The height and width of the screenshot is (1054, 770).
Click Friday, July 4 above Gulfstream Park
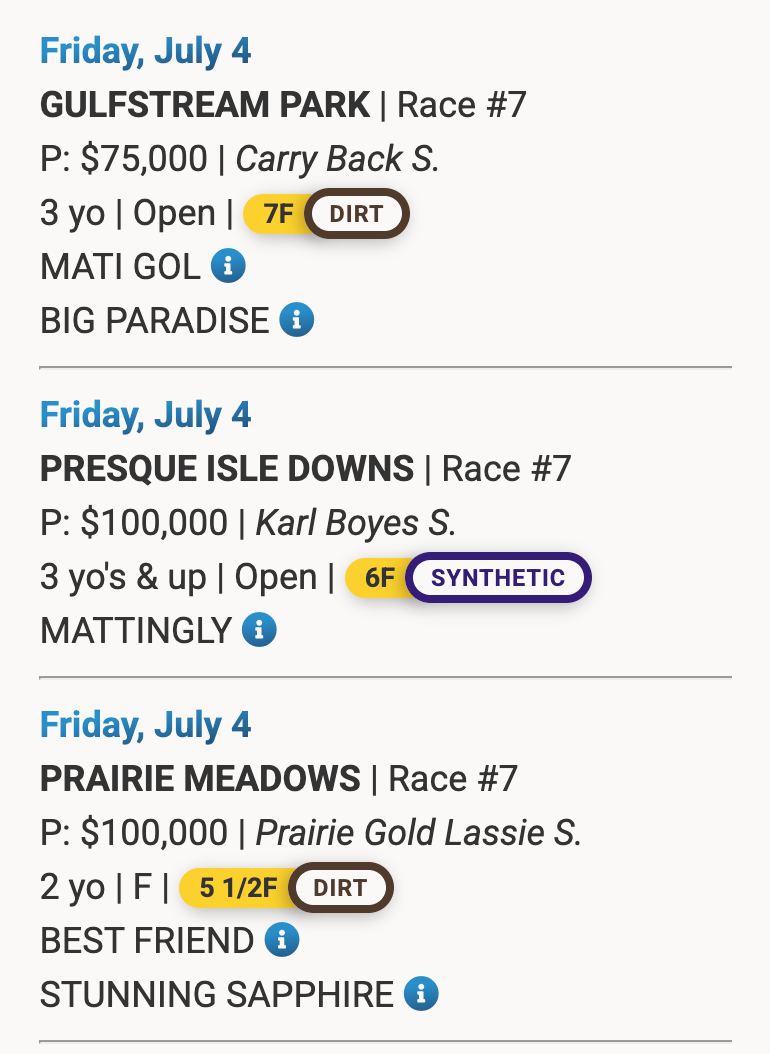146,52
